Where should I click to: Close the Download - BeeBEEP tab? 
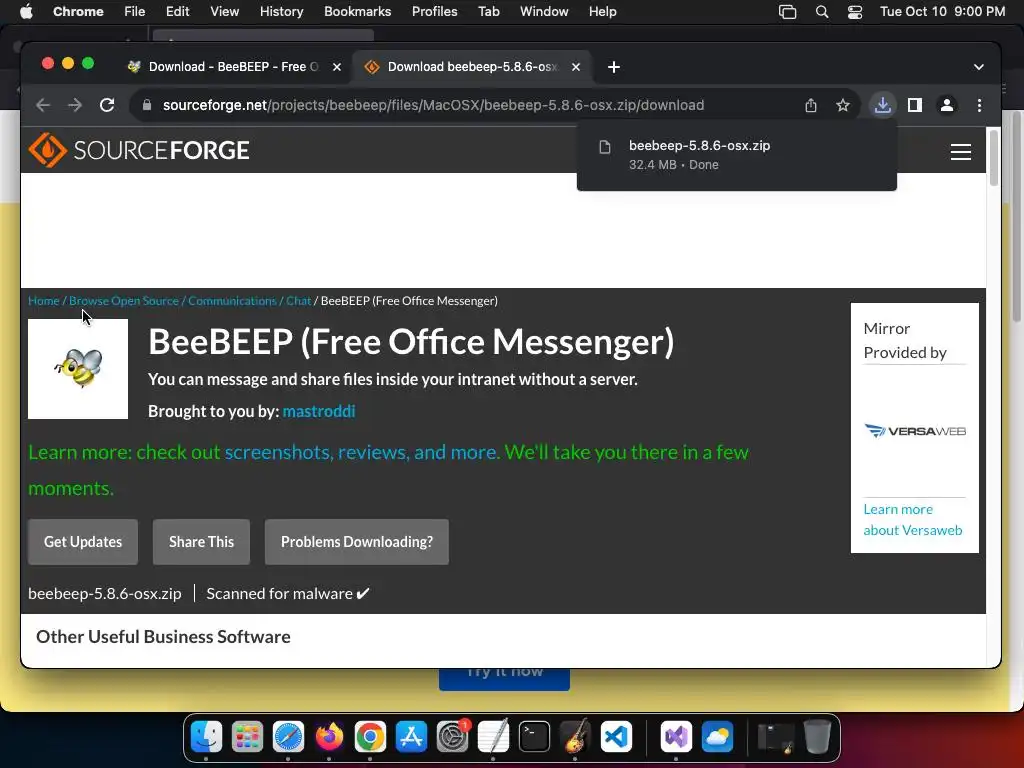[x=337, y=67]
